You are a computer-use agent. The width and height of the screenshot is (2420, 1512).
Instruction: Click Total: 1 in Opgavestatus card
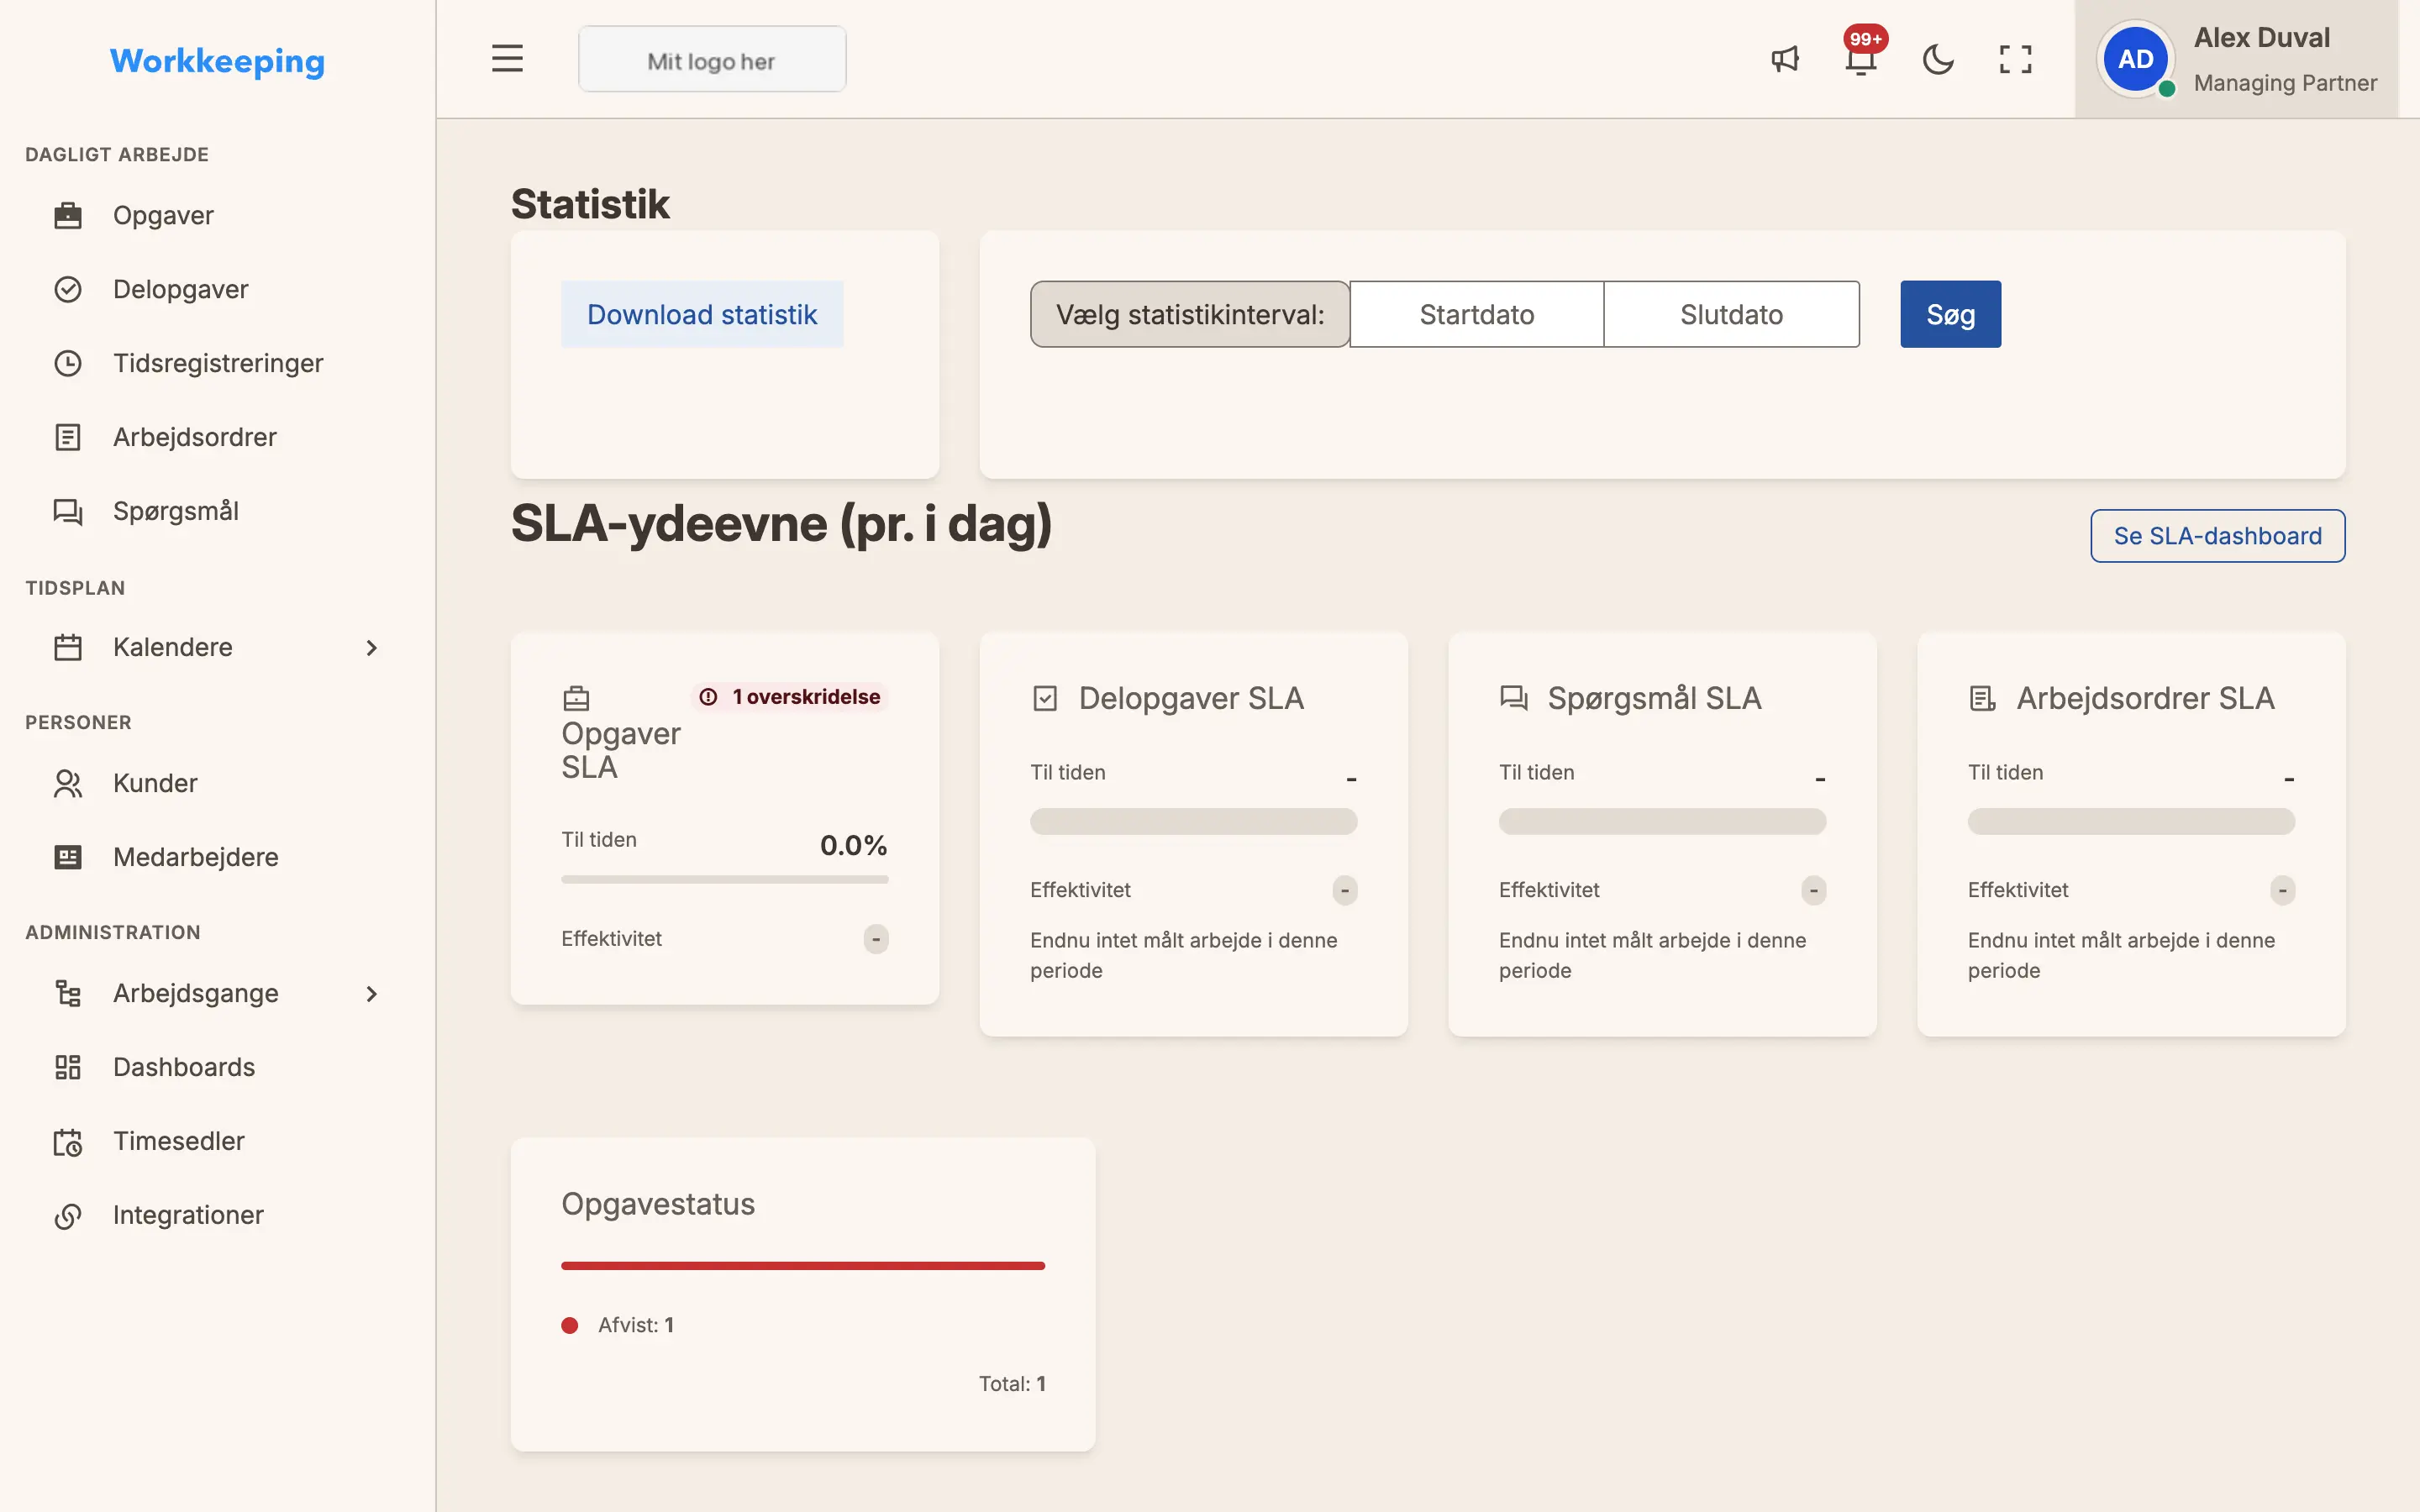[1012, 1384]
